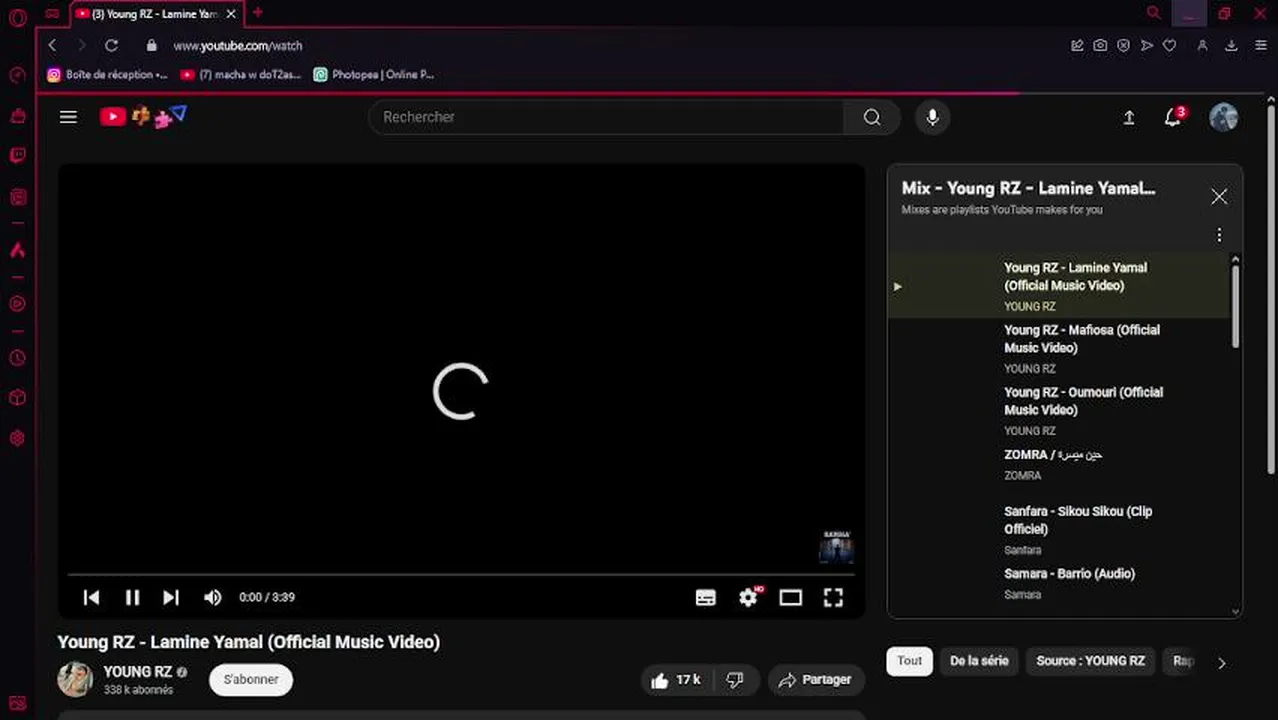Mute the video volume

click(212, 597)
